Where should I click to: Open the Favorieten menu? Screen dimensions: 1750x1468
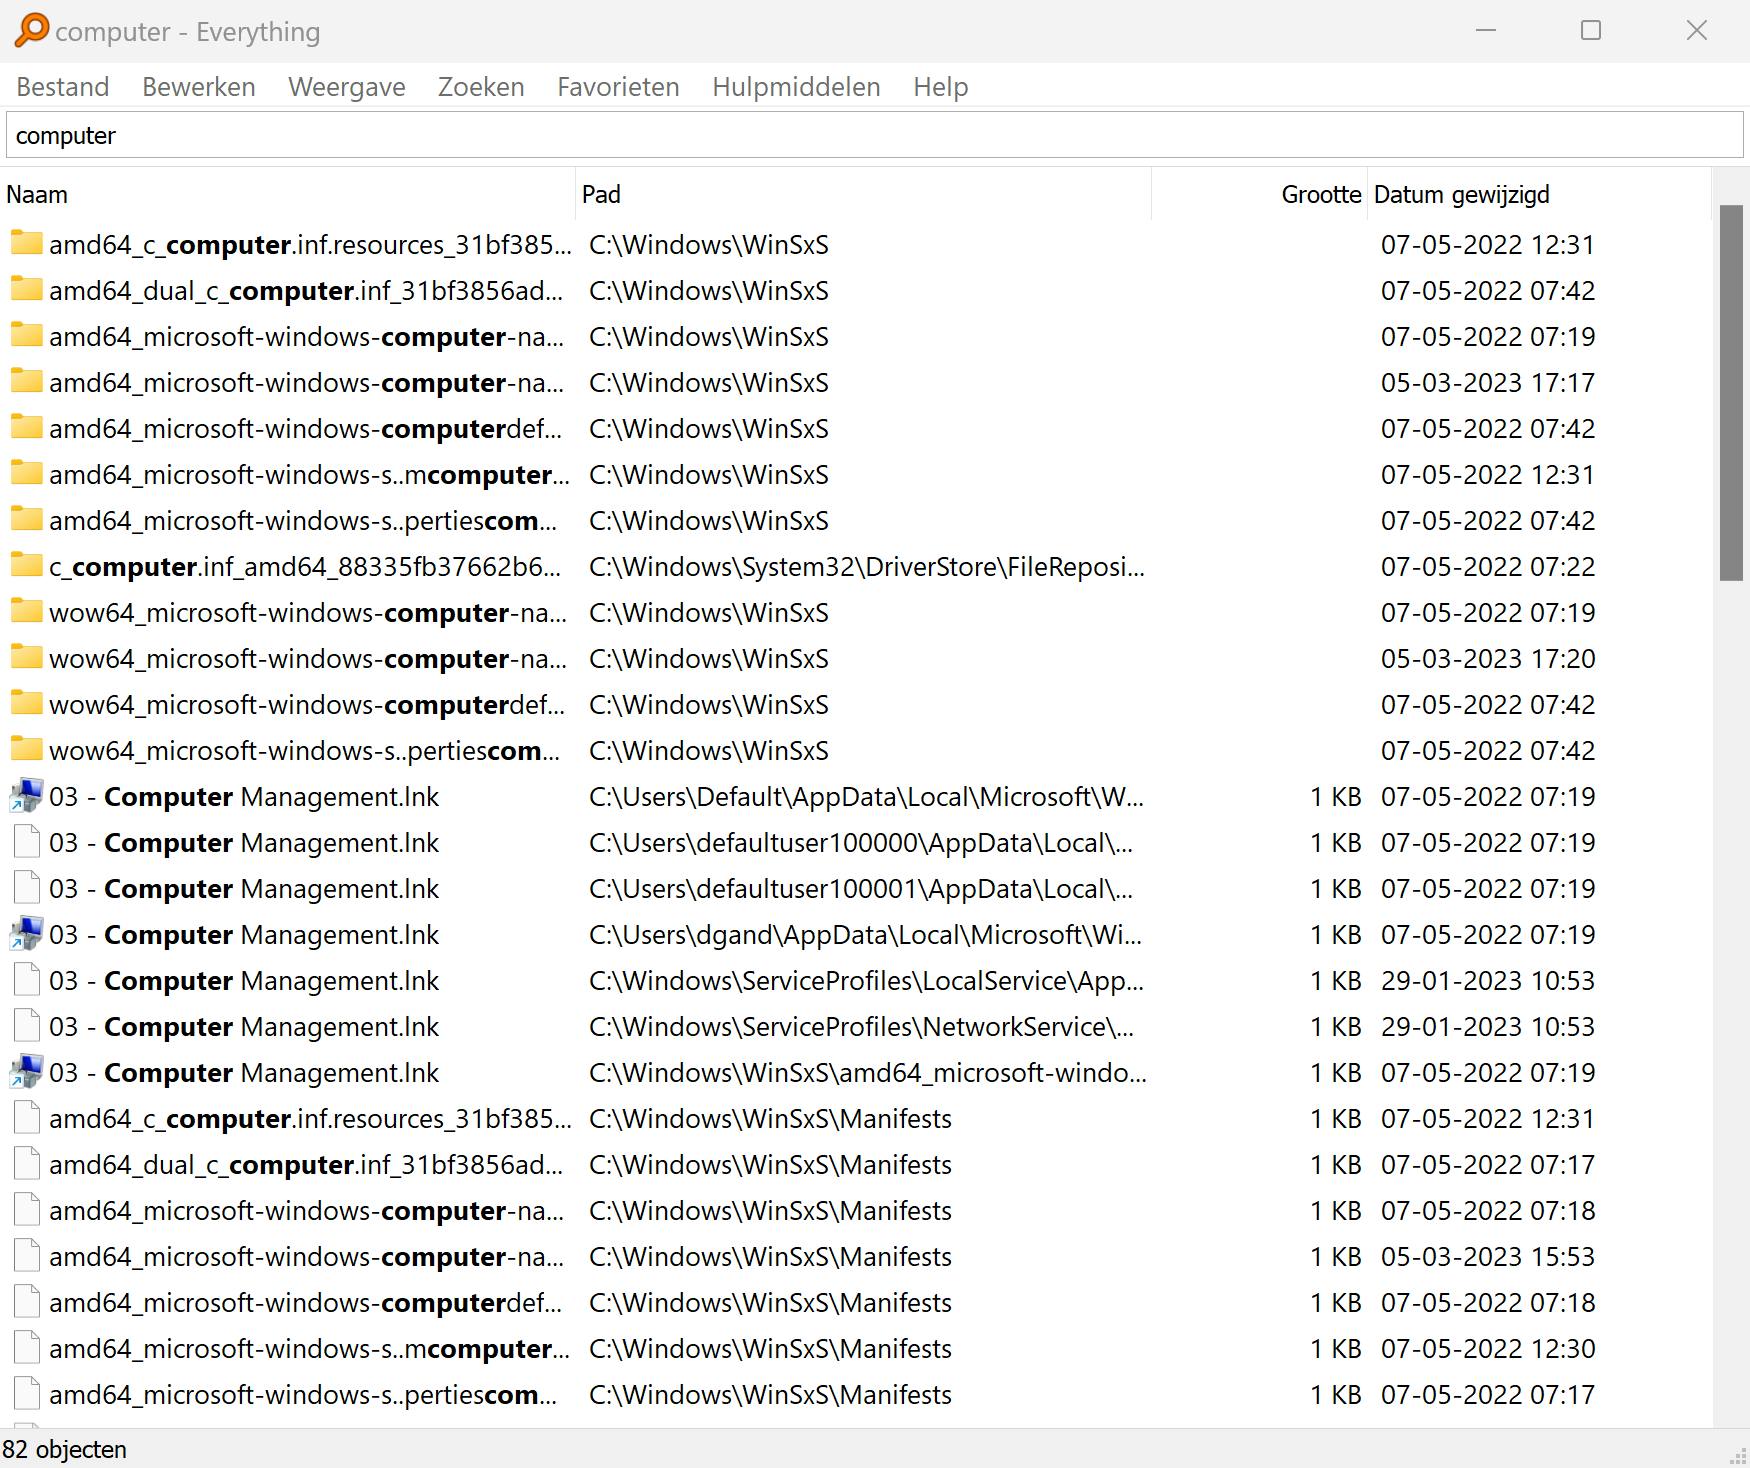(618, 87)
